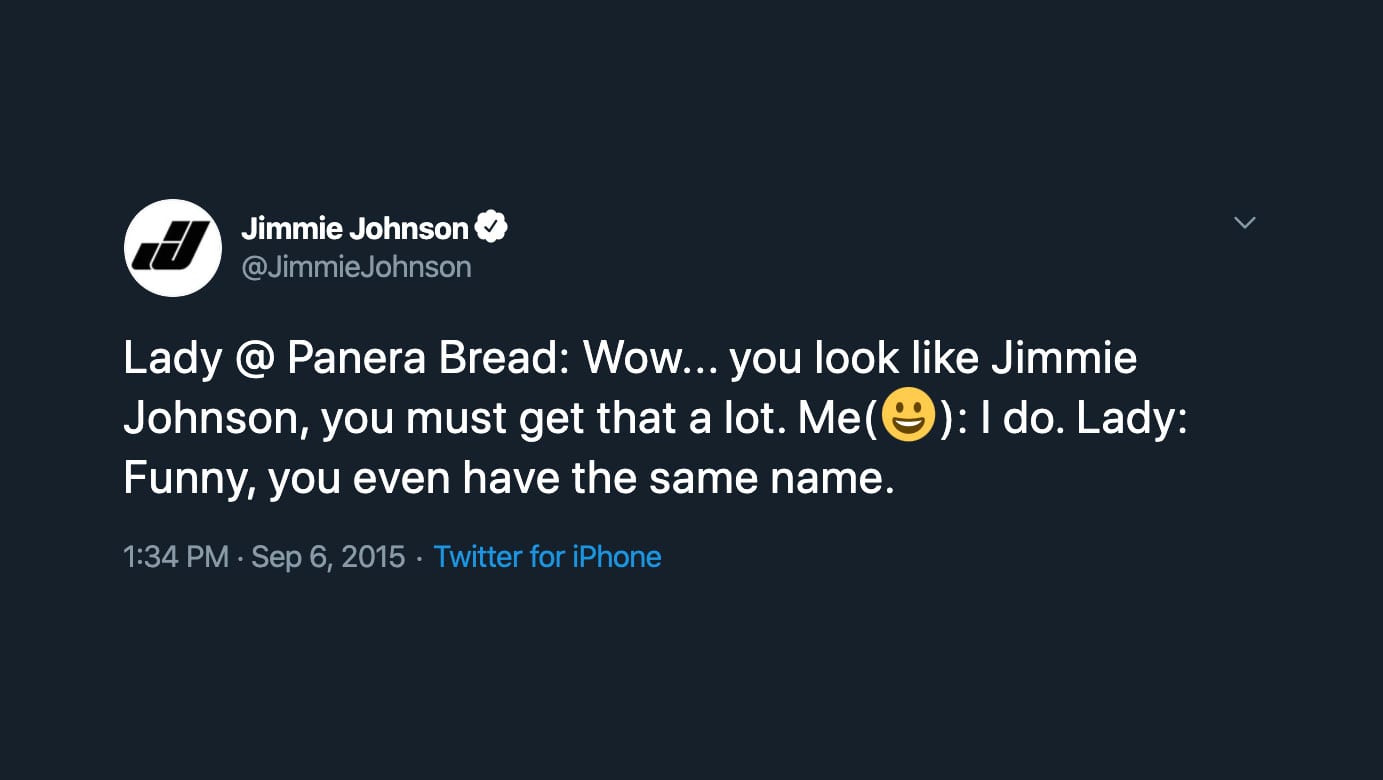Open the Twitter for iPhone source link
This screenshot has width=1383, height=780.
pyautogui.click(x=547, y=556)
